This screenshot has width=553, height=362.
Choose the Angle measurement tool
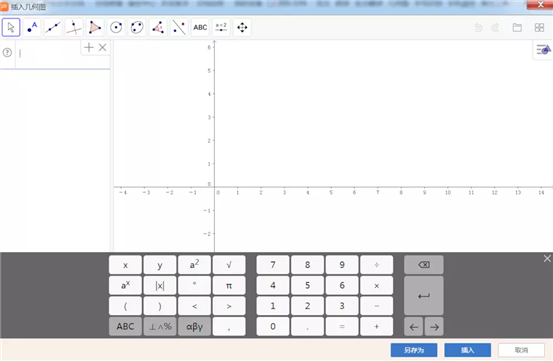click(x=158, y=28)
